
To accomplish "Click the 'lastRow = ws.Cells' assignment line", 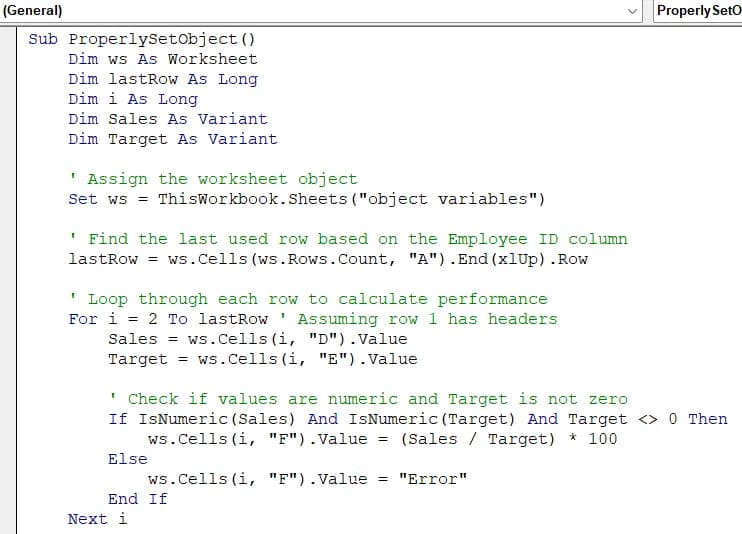I will tap(328, 259).
